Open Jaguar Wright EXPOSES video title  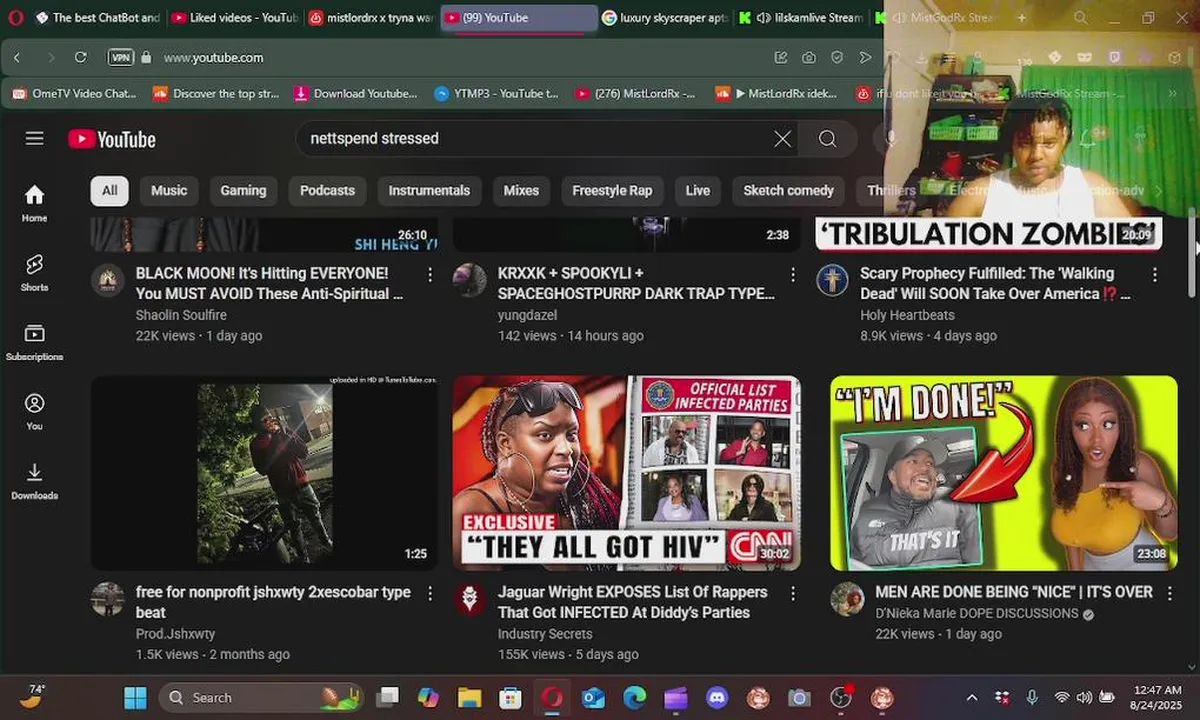click(633, 602)
